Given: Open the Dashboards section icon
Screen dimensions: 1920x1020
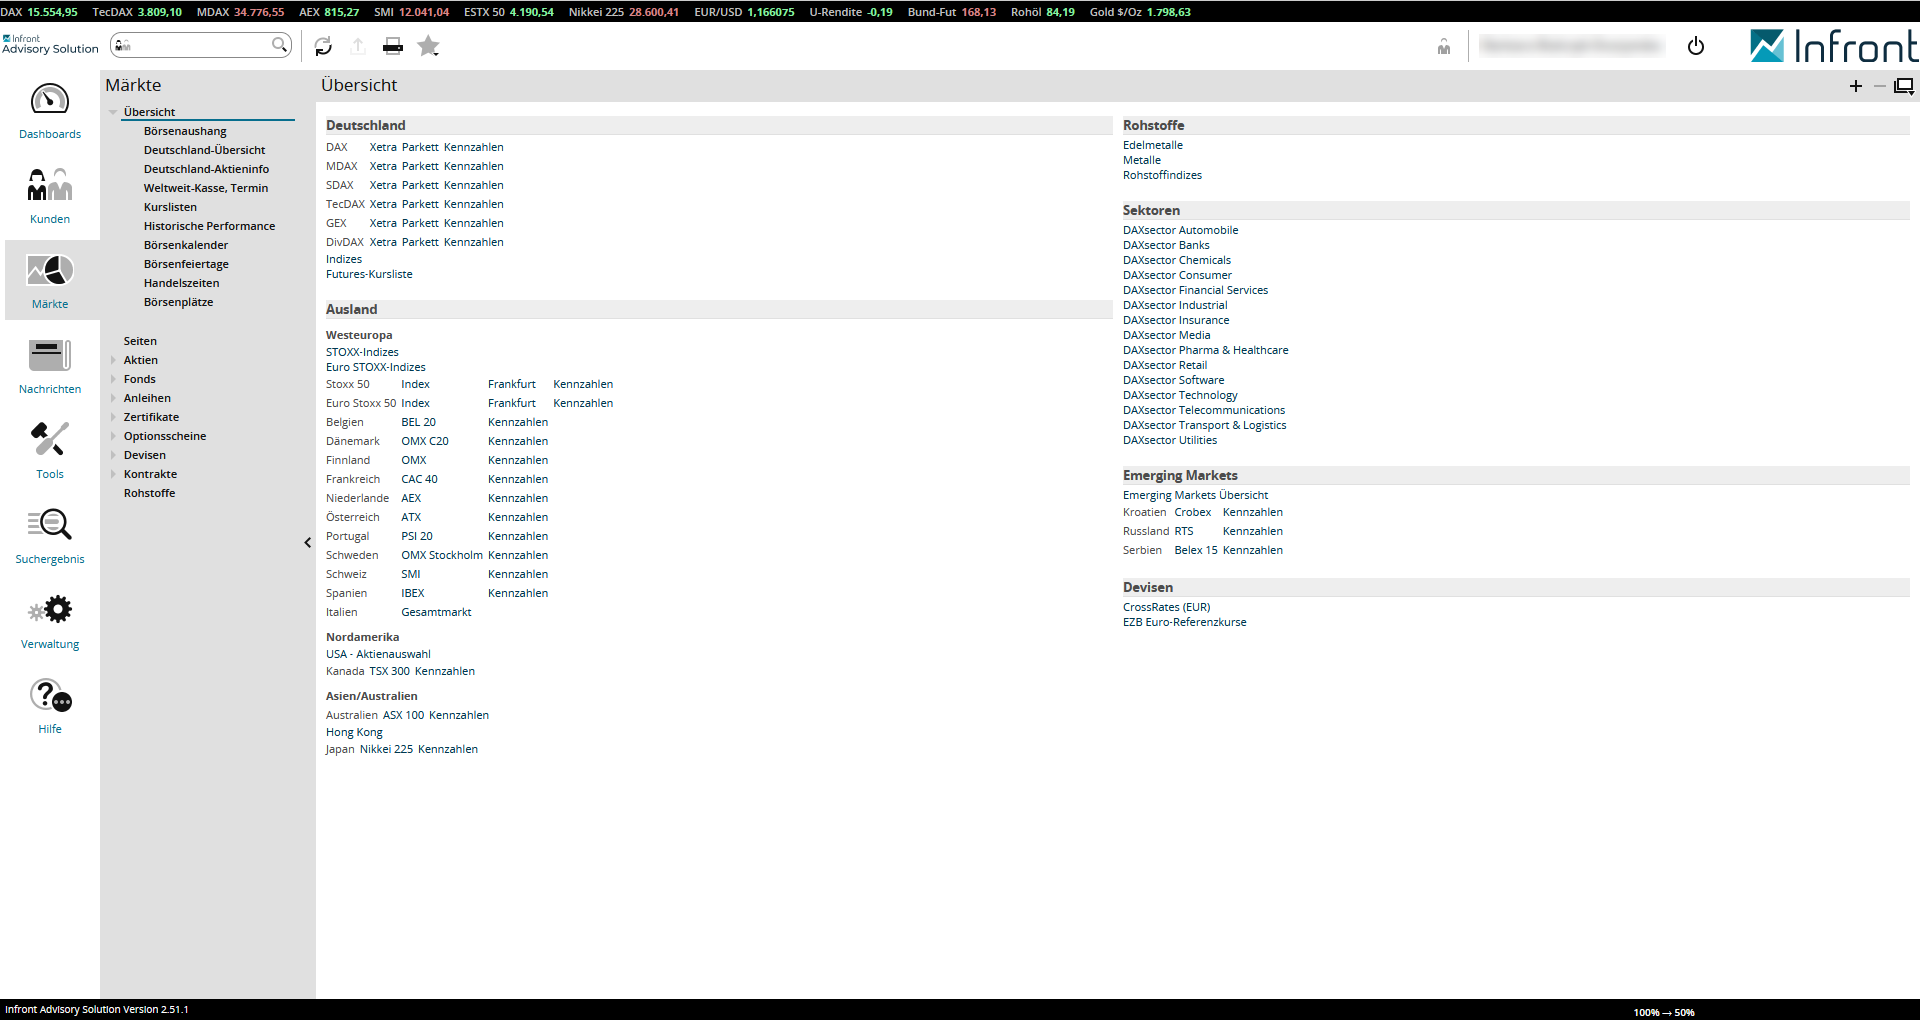Looking at the screenshot, I should coord(50,100).
